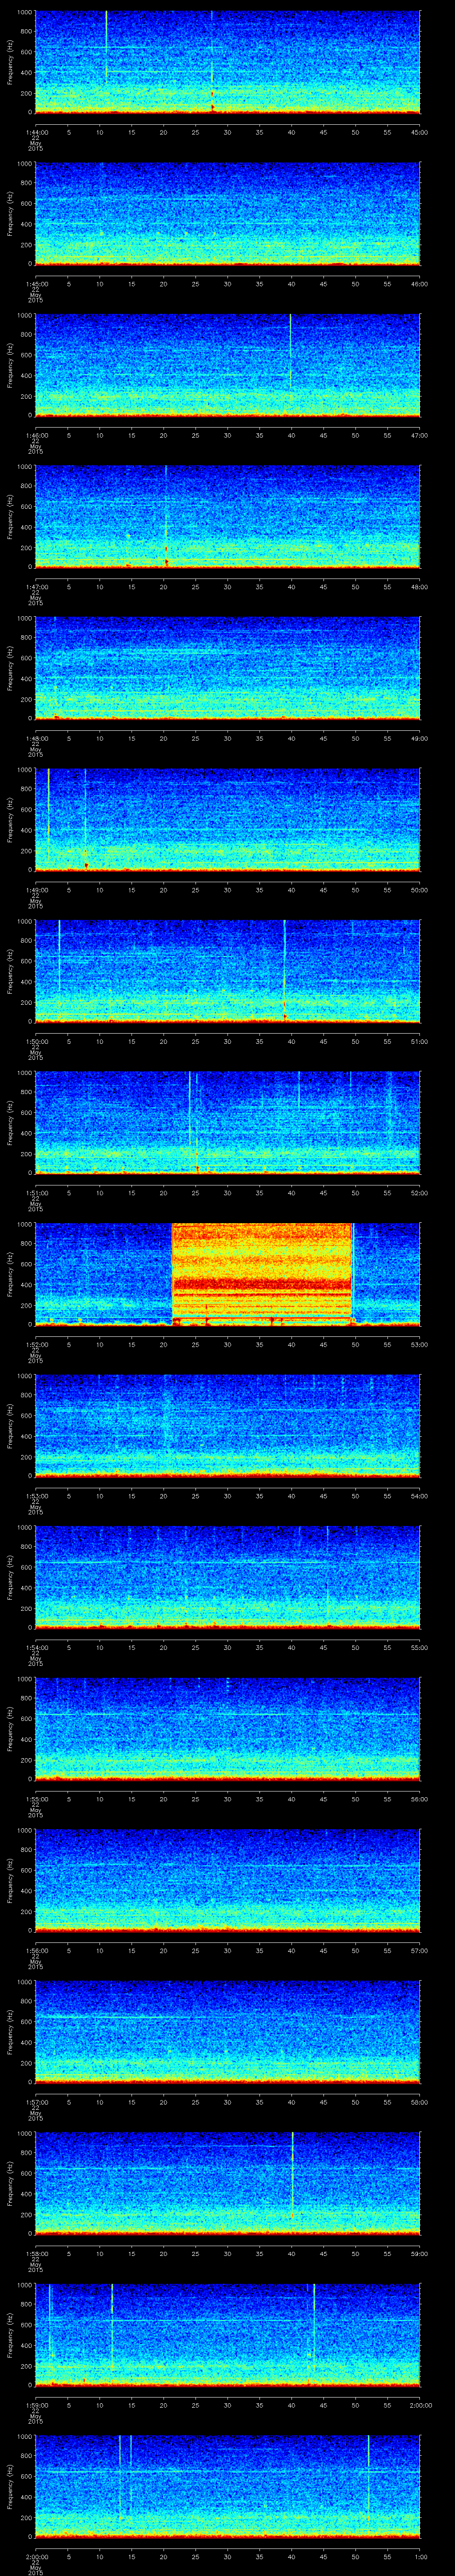Select the "1:55:00" time axis label

click(36, 1798)
